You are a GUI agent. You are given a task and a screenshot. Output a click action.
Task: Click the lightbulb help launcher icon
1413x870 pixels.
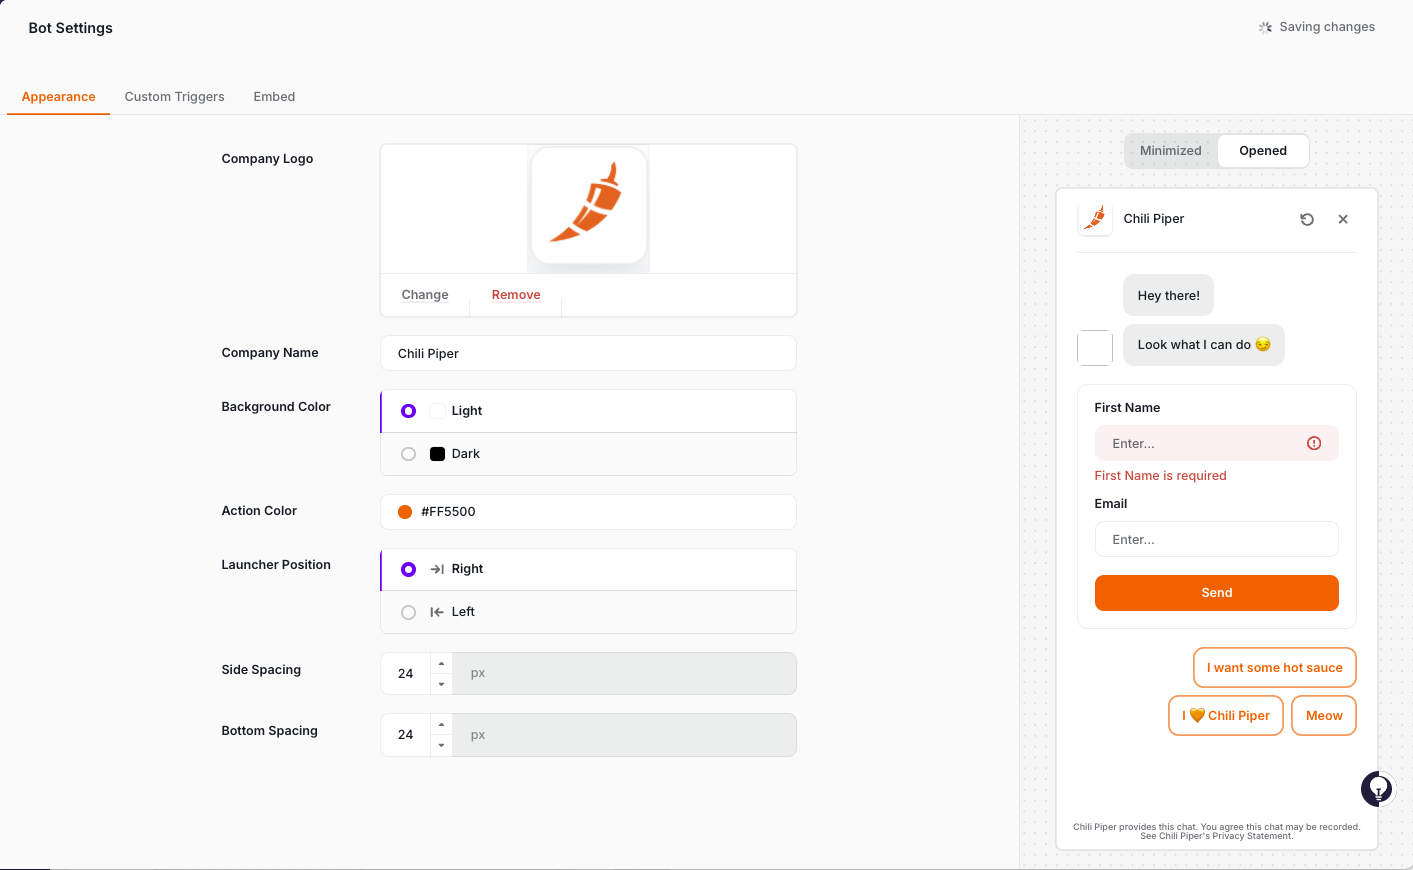1378,789
